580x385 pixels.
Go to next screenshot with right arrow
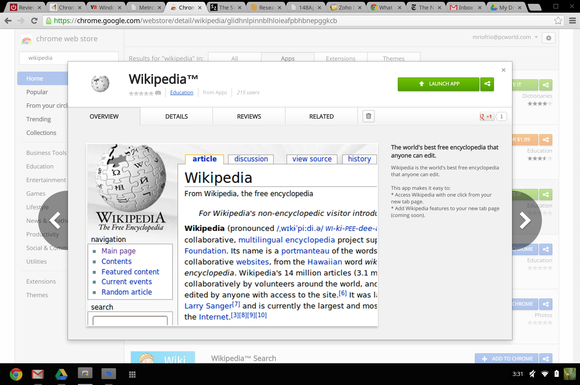526,220
